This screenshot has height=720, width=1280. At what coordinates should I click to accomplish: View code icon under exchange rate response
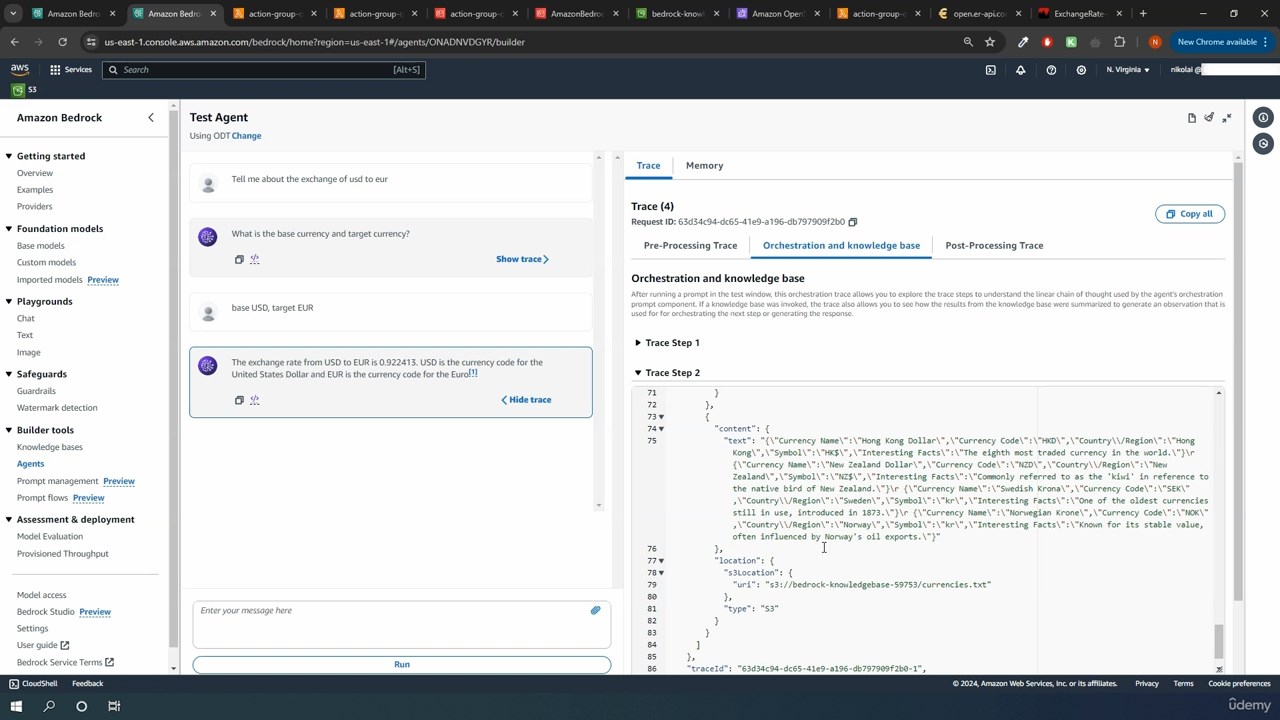click(255, 400)
